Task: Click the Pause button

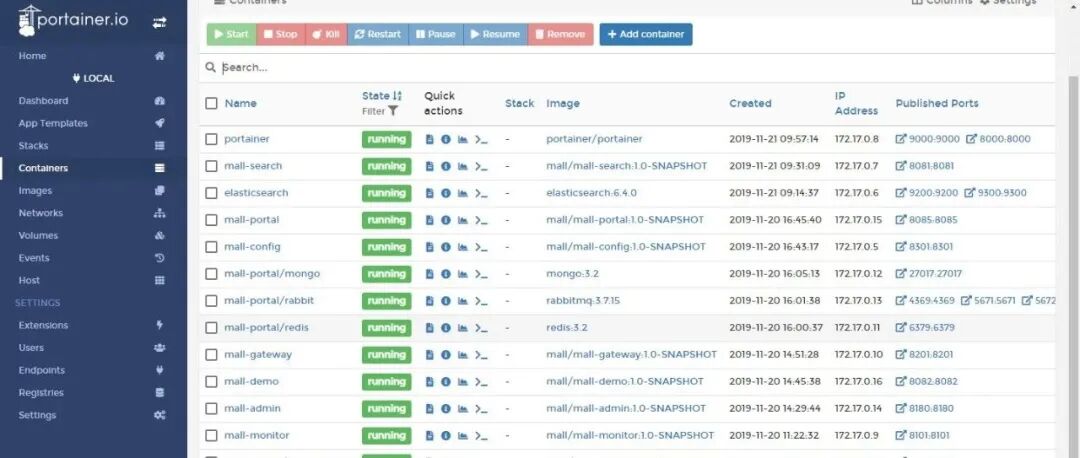Action: click(x=436, y=34)
